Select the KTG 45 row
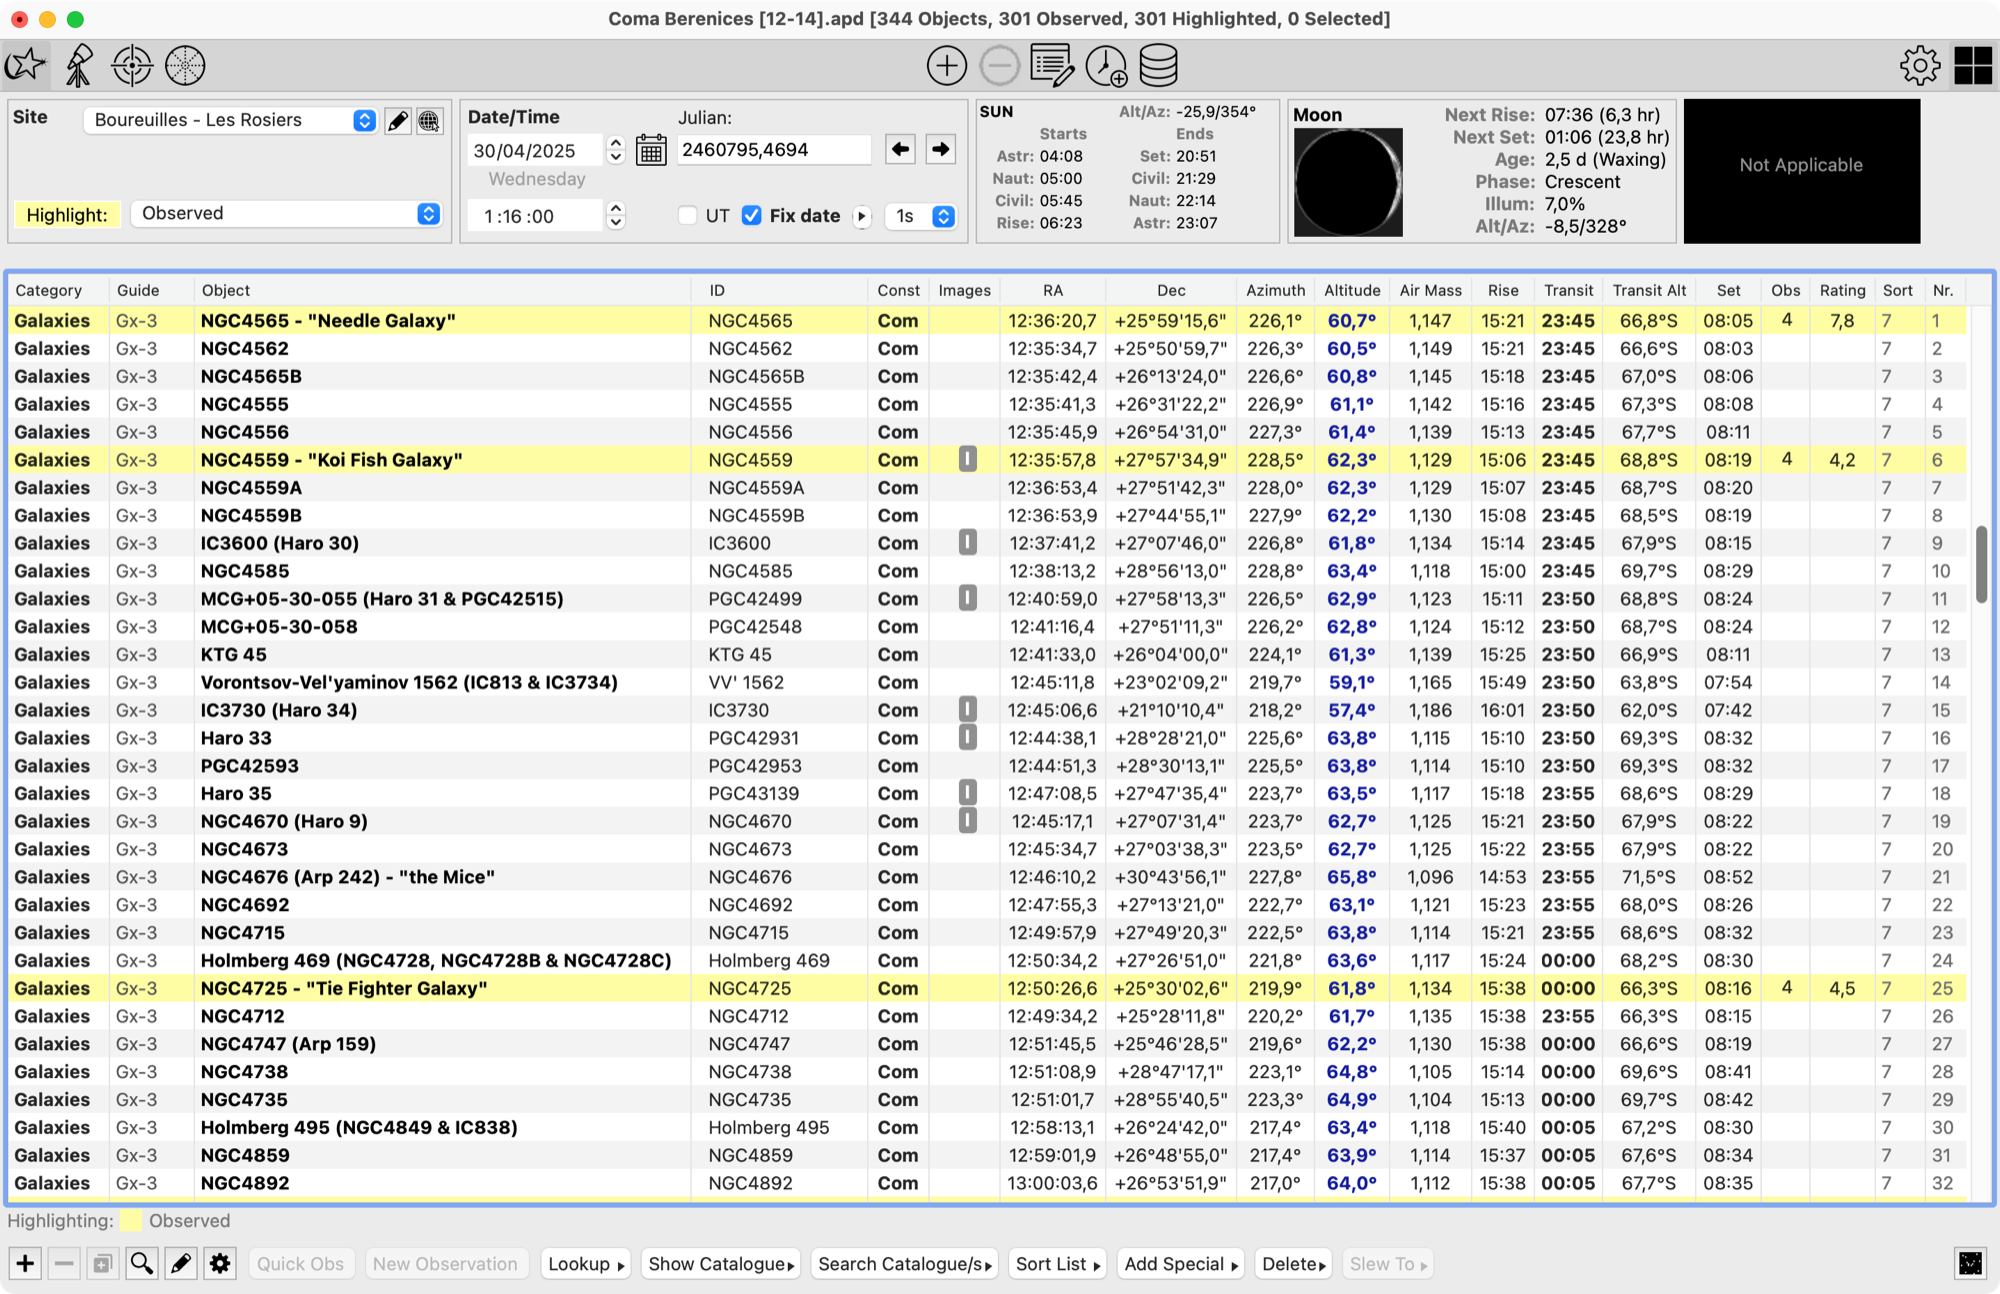The image size is (2000, 1294). tap(988, 654)
